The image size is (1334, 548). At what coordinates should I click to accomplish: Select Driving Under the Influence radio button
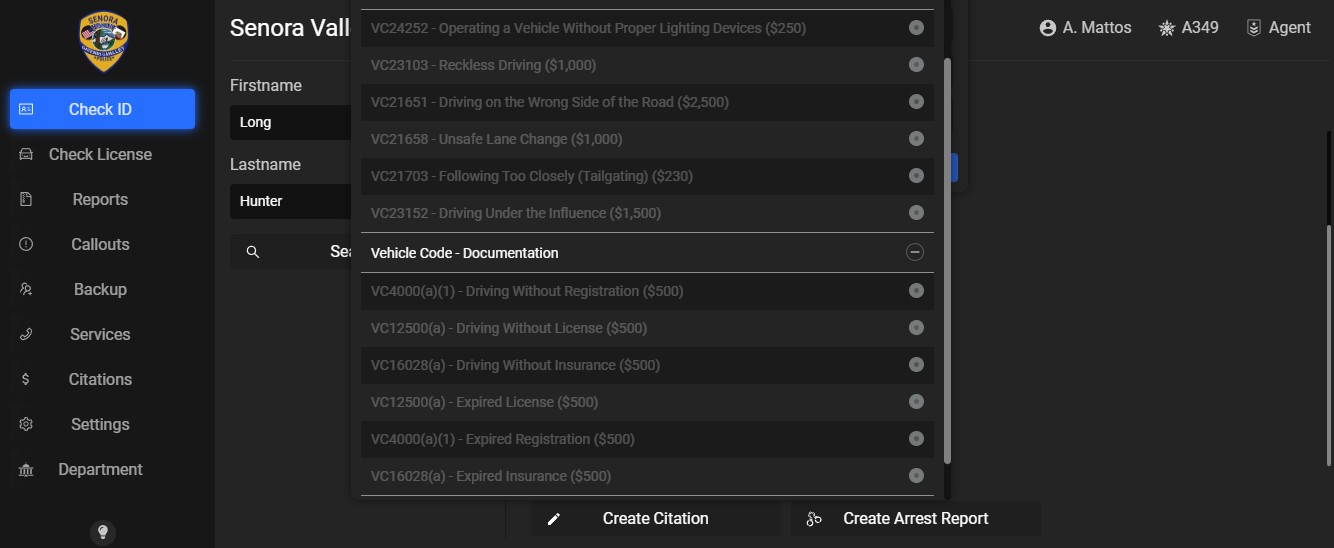point(916,213)
